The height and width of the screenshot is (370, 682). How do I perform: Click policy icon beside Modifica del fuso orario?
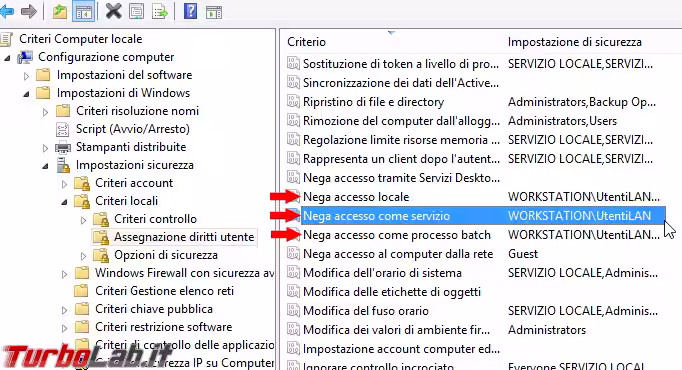coord(293,310)
